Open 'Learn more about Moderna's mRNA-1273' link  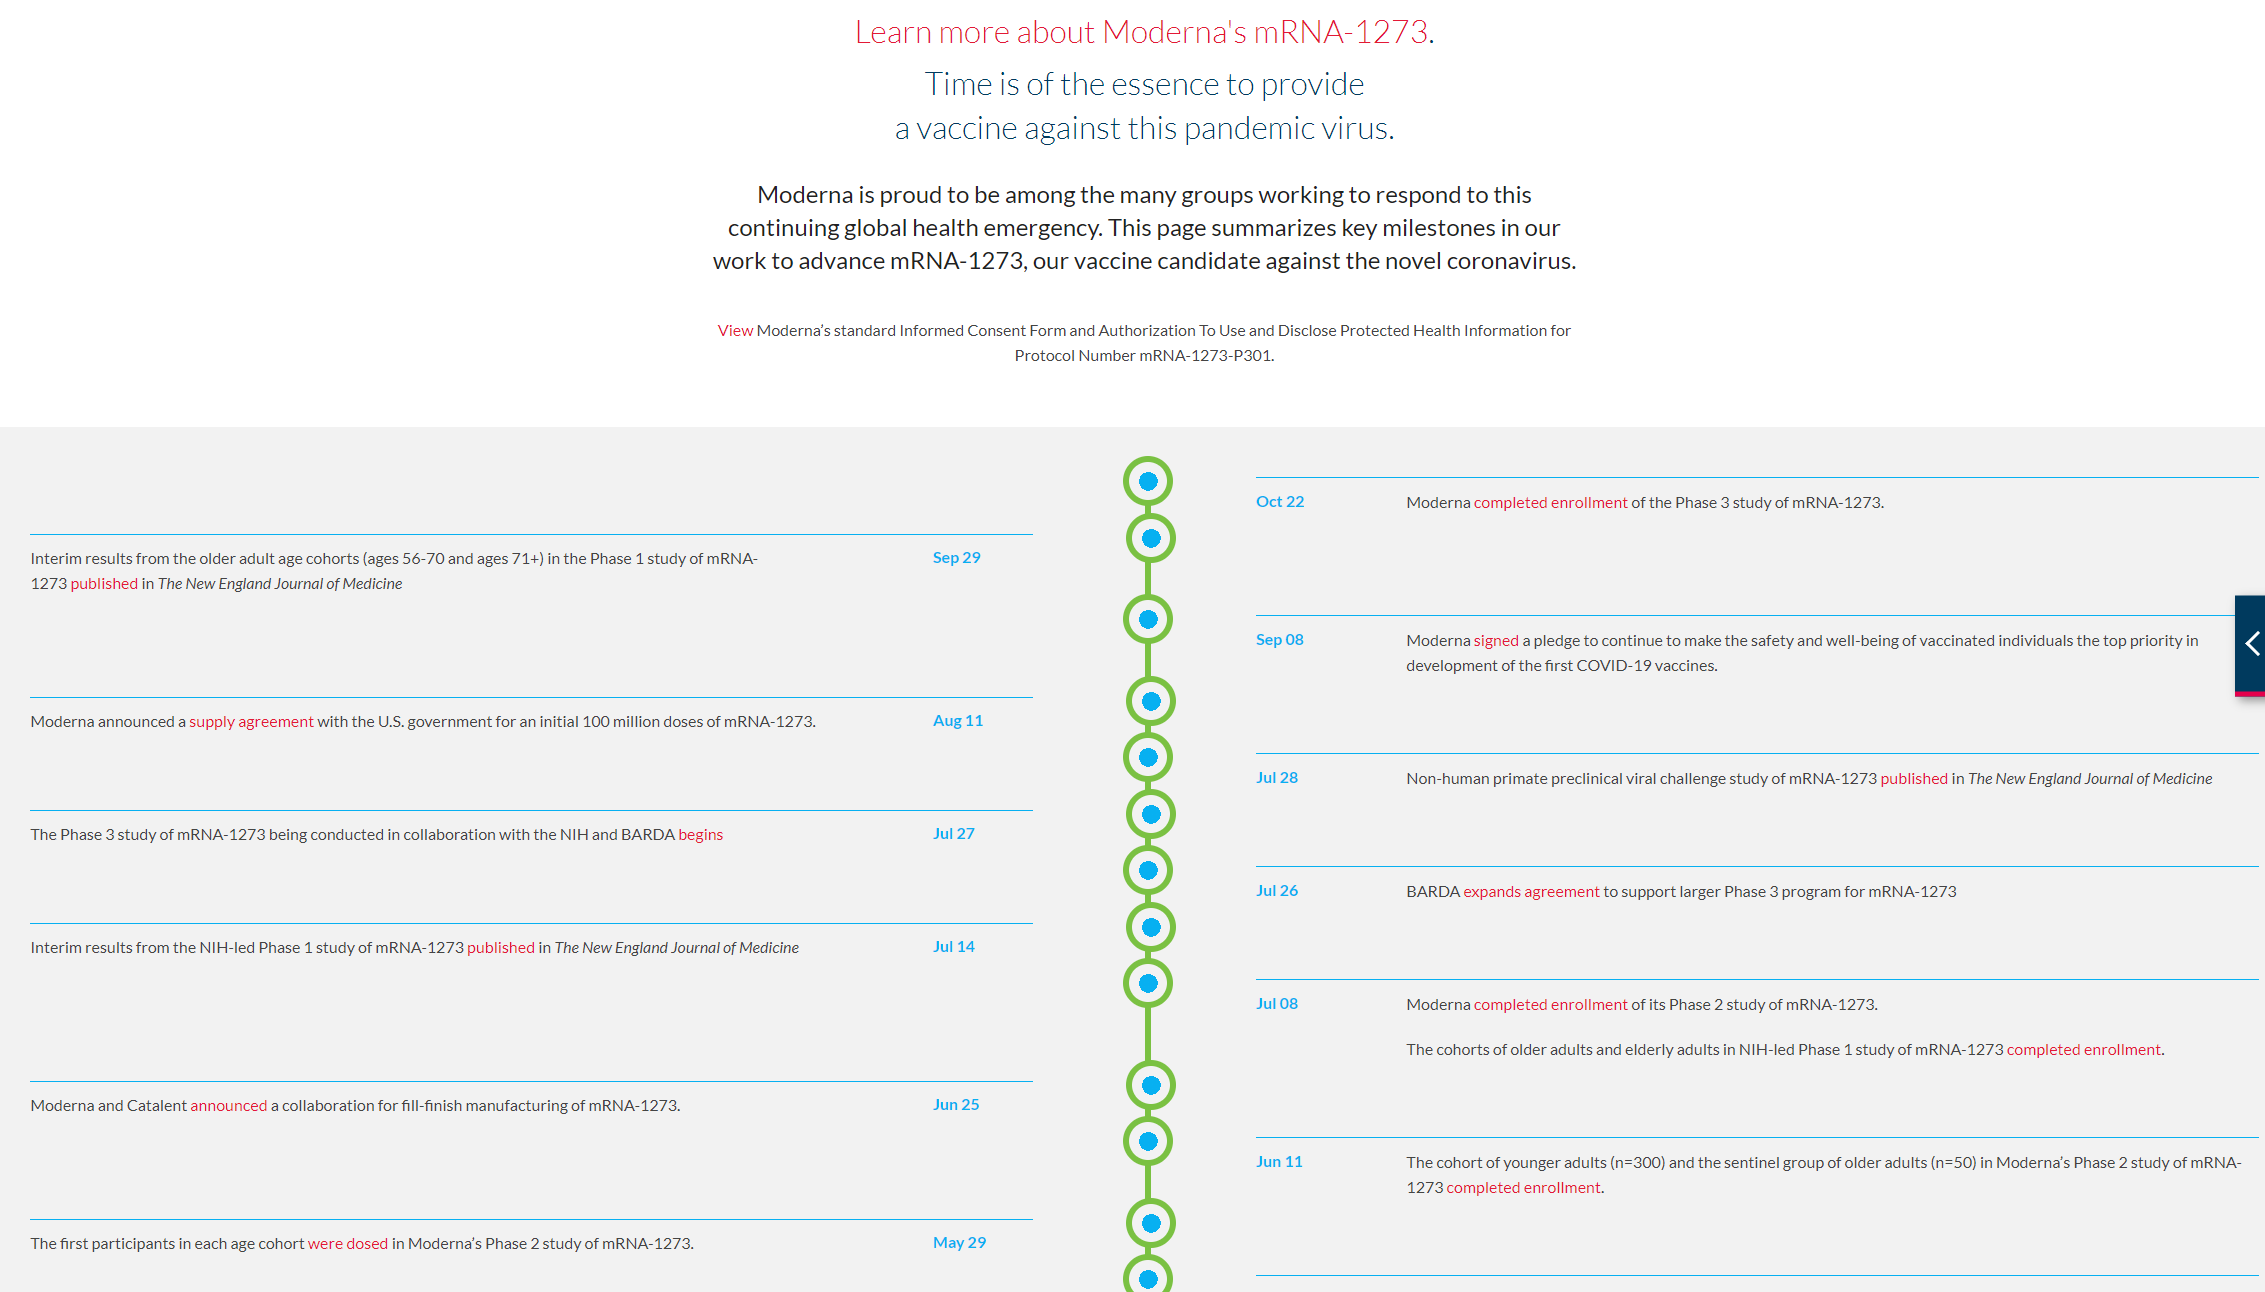(1141, 32)
